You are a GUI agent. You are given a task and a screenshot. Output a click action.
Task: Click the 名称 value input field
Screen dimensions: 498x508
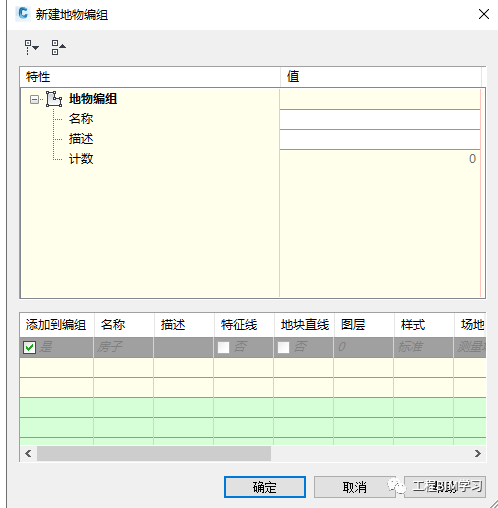pyautogui.click(x=380, y=120)
